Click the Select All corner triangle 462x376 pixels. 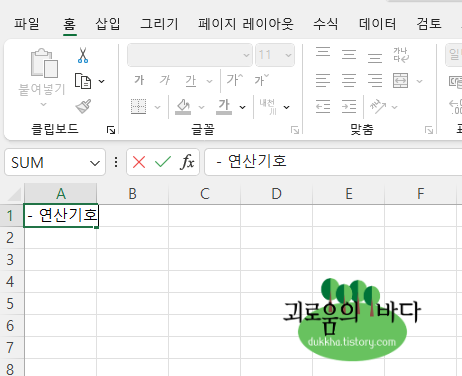point(14,194)
